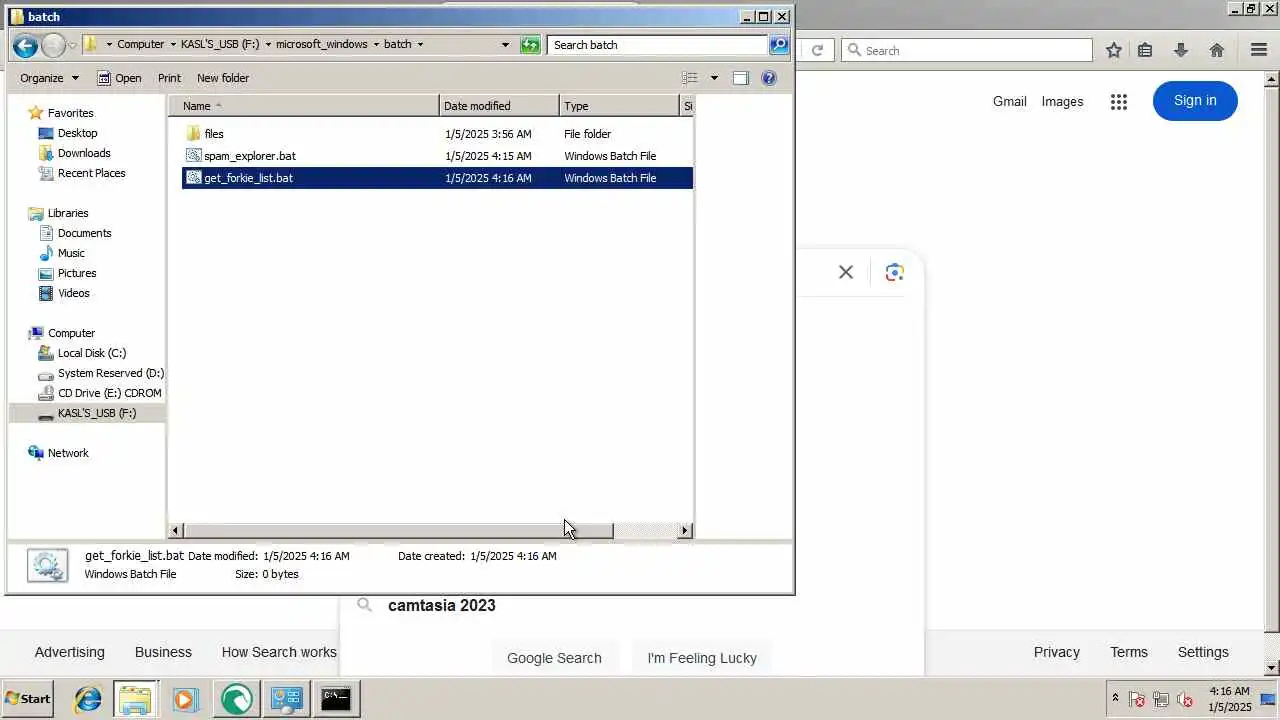This screenshot has height=720, width=1280.
Task: Create a New folder
Action: pos(223,78)
